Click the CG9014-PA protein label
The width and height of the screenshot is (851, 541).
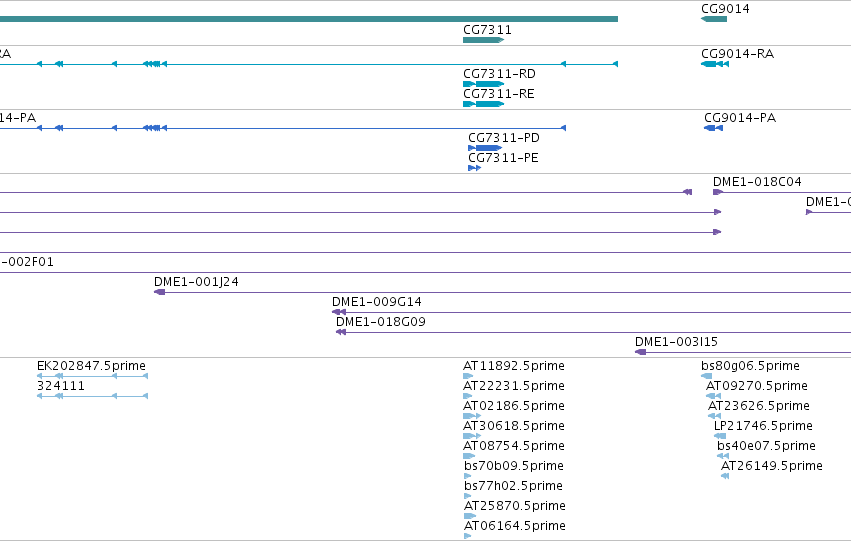coord(740,118)
